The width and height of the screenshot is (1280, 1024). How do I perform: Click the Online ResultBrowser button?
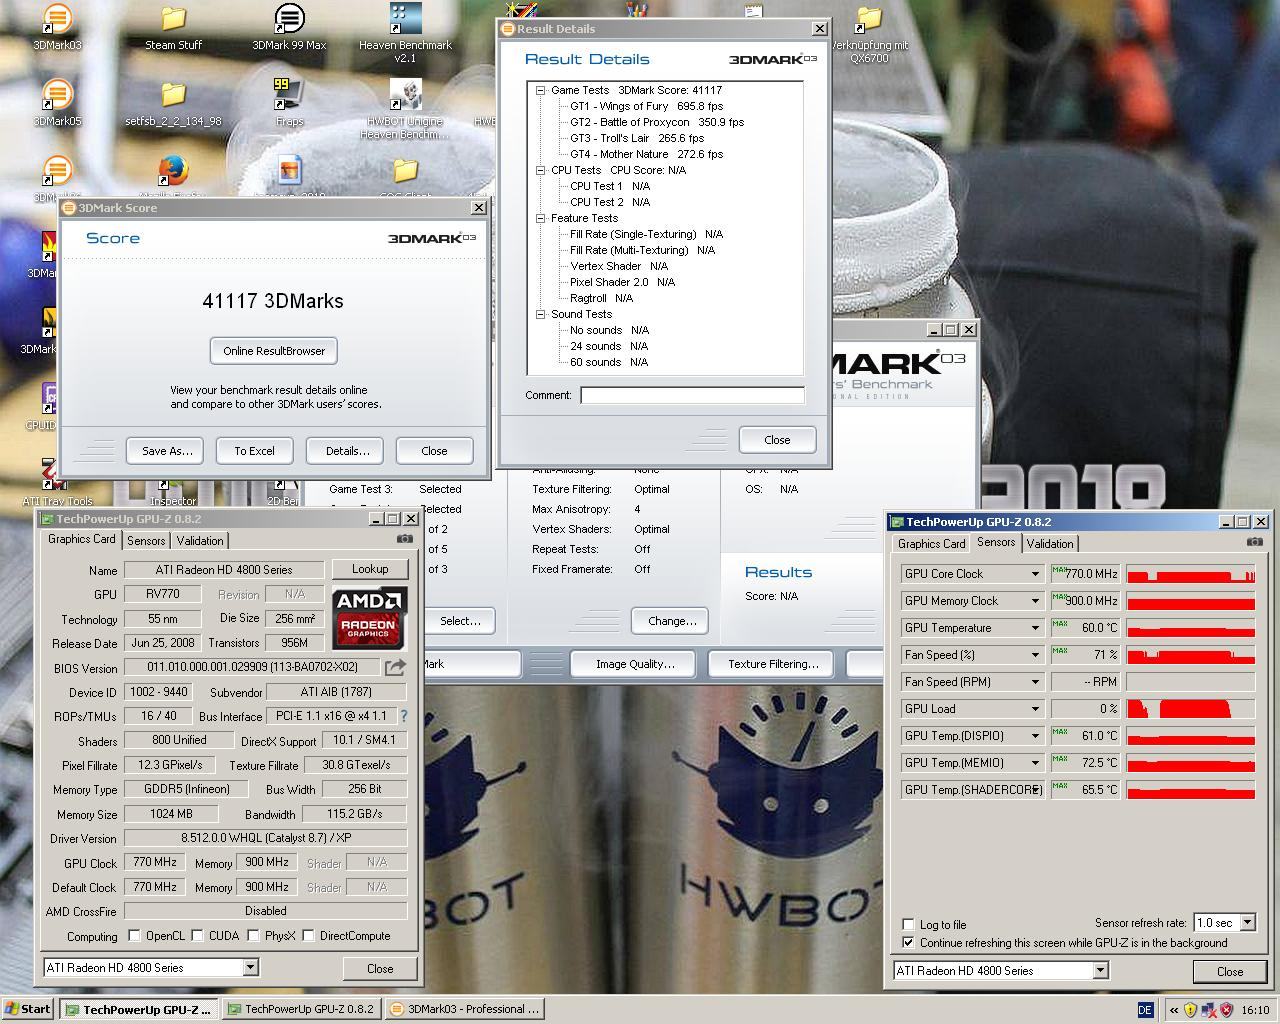pyautogui.click(x=274, y=351)
